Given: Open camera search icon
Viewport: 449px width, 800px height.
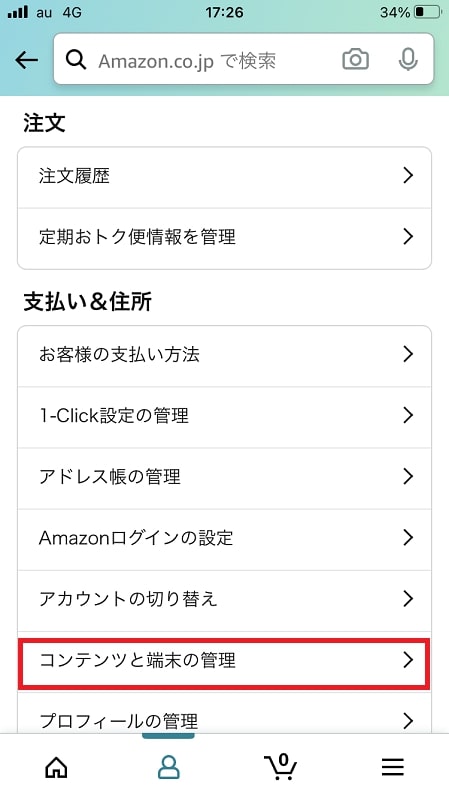Looking at the screenshot, I should click(355, 60).
